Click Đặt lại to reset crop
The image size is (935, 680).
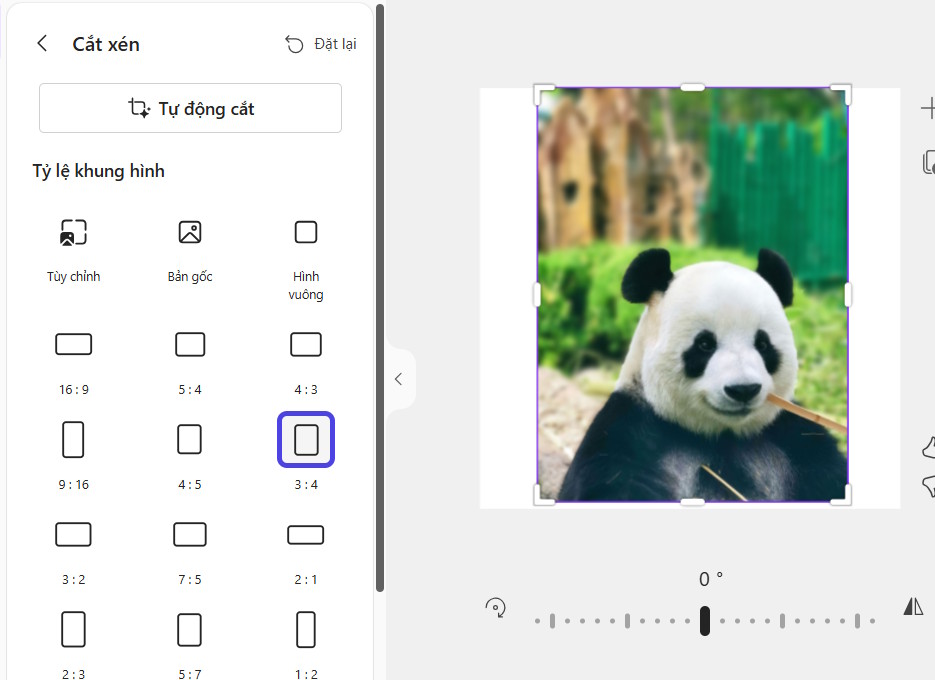(x=335, y=43)
